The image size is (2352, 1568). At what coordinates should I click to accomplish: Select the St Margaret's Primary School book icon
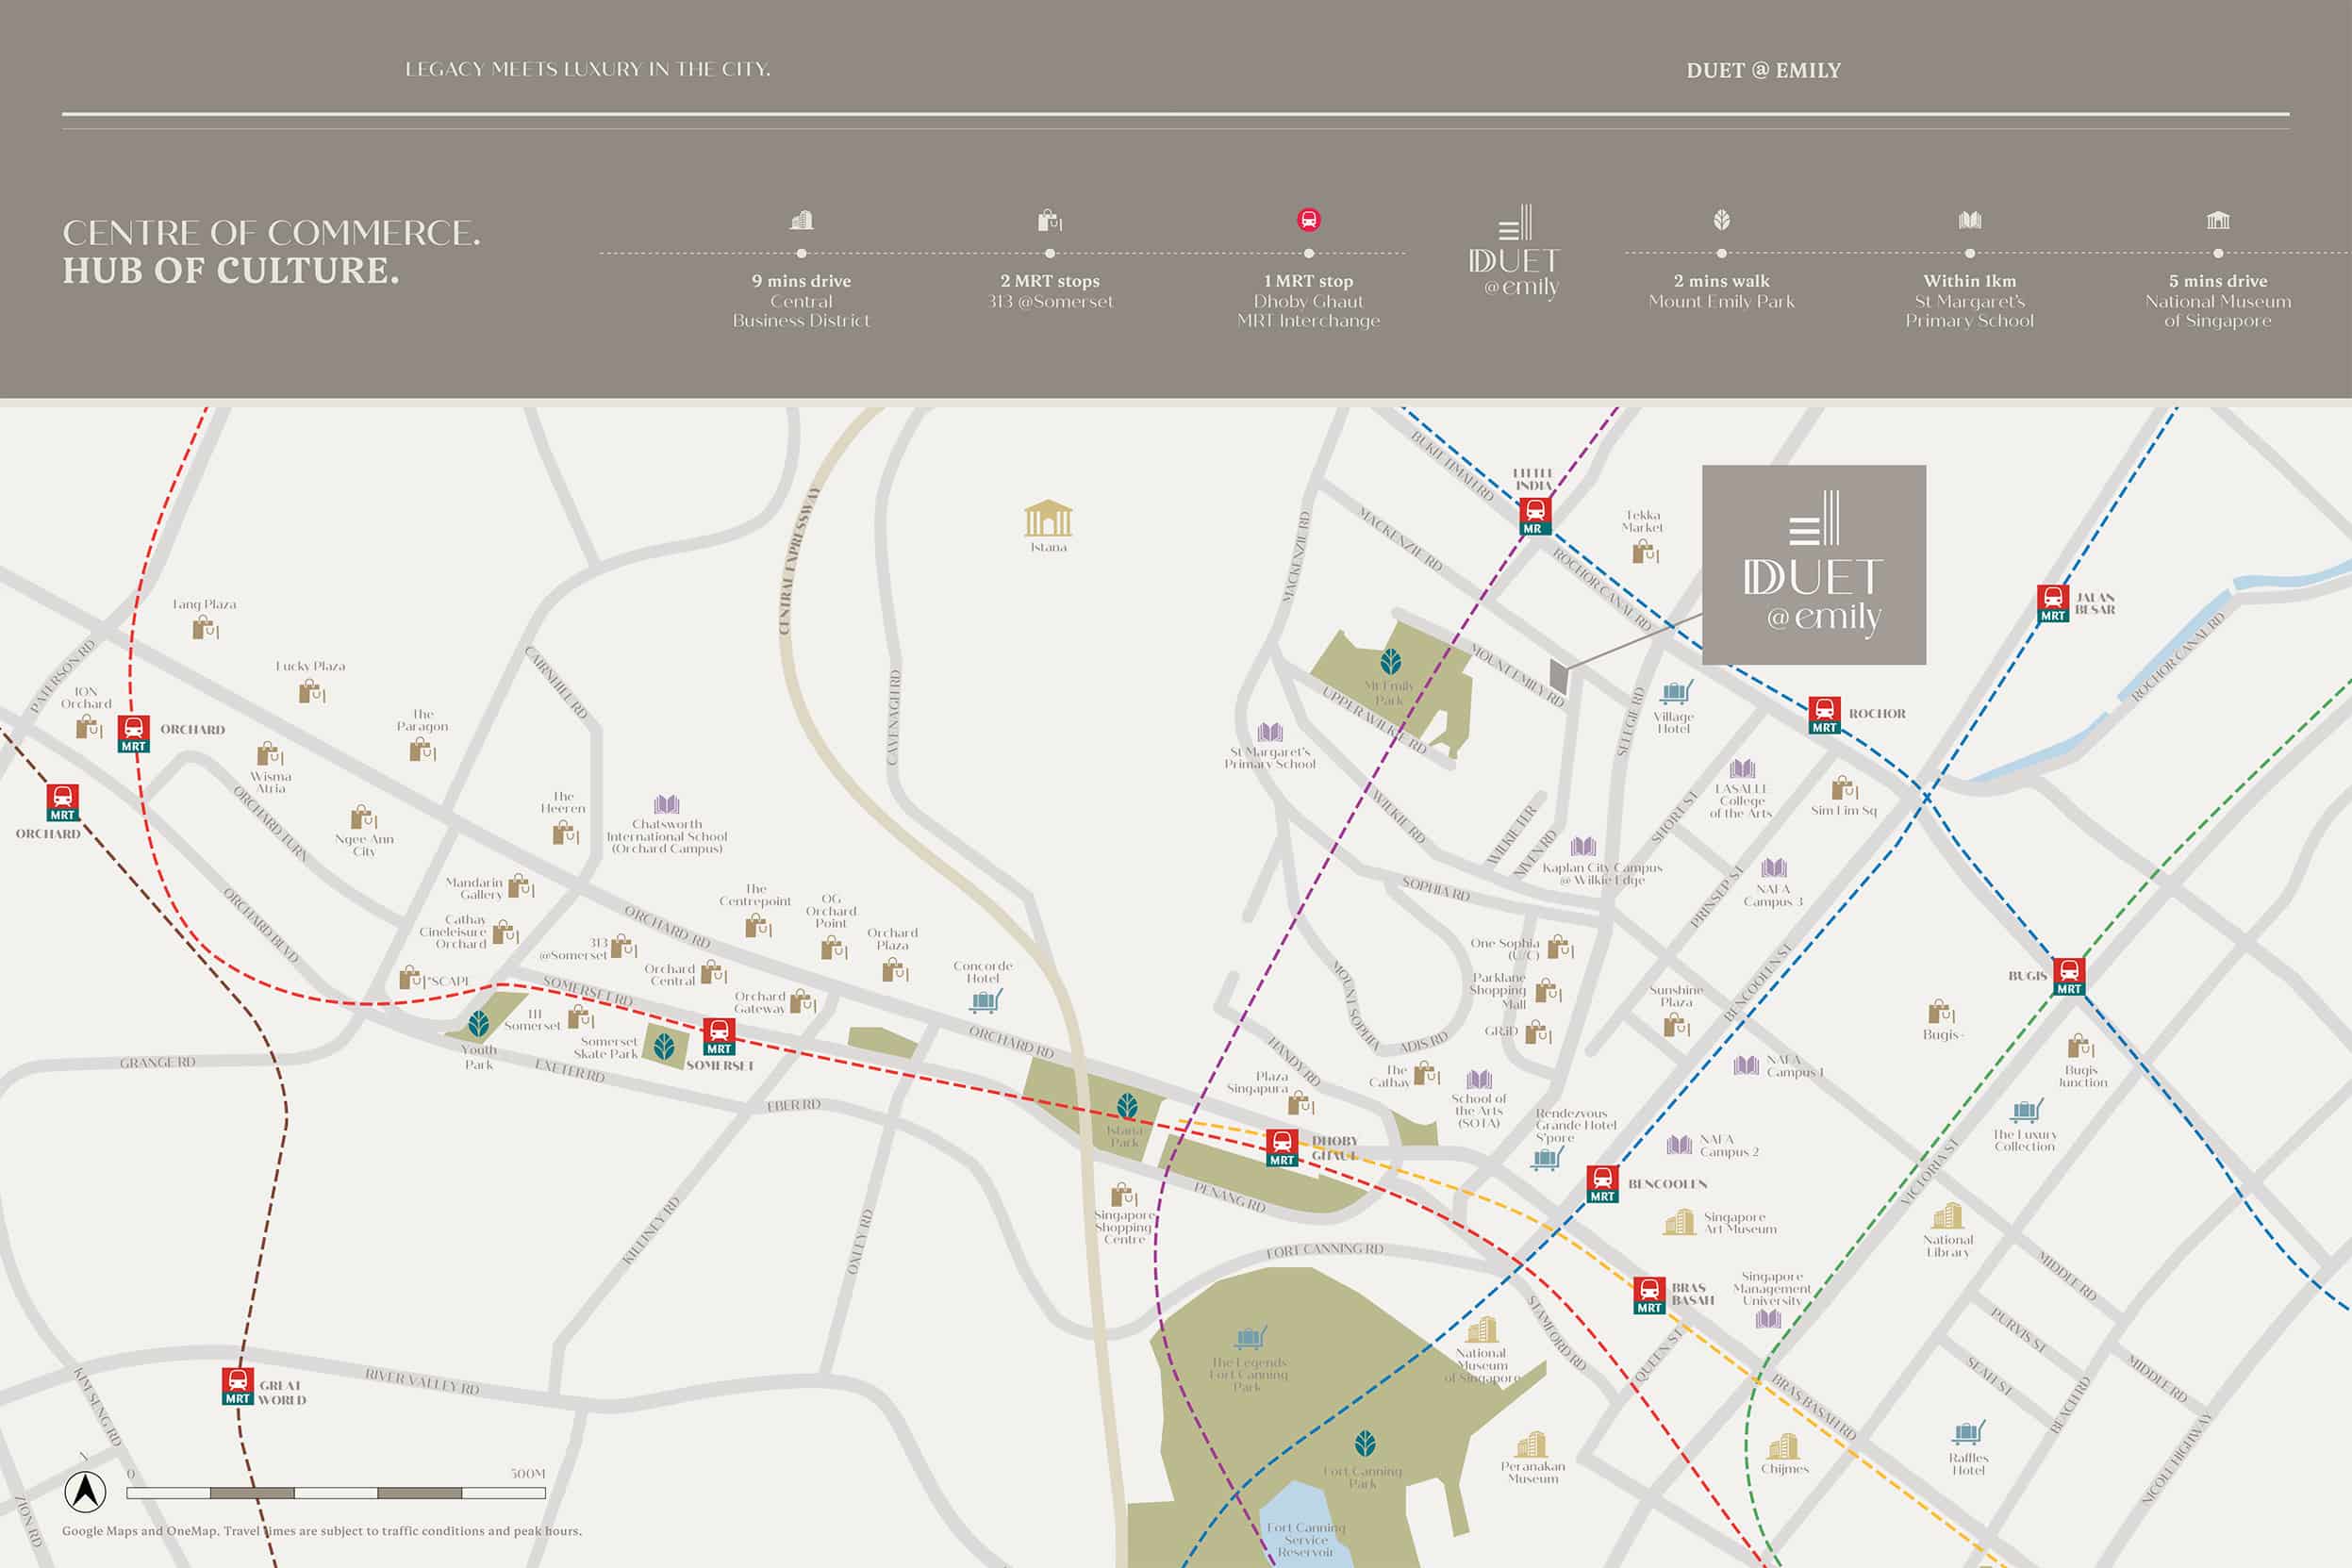click(1270, 732)
